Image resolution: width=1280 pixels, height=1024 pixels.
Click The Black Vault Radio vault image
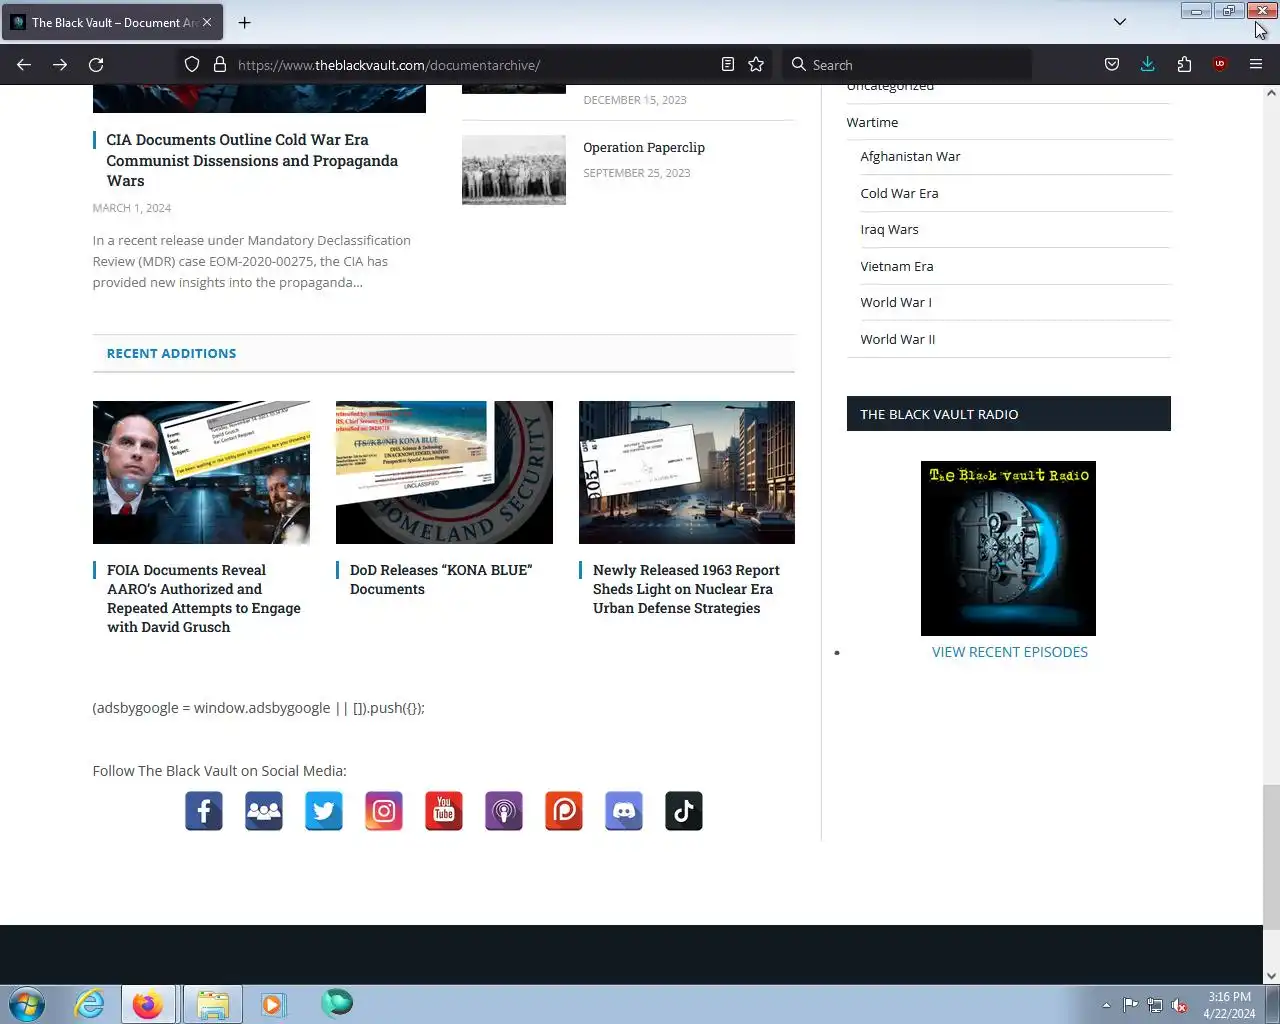(1008, 548)
